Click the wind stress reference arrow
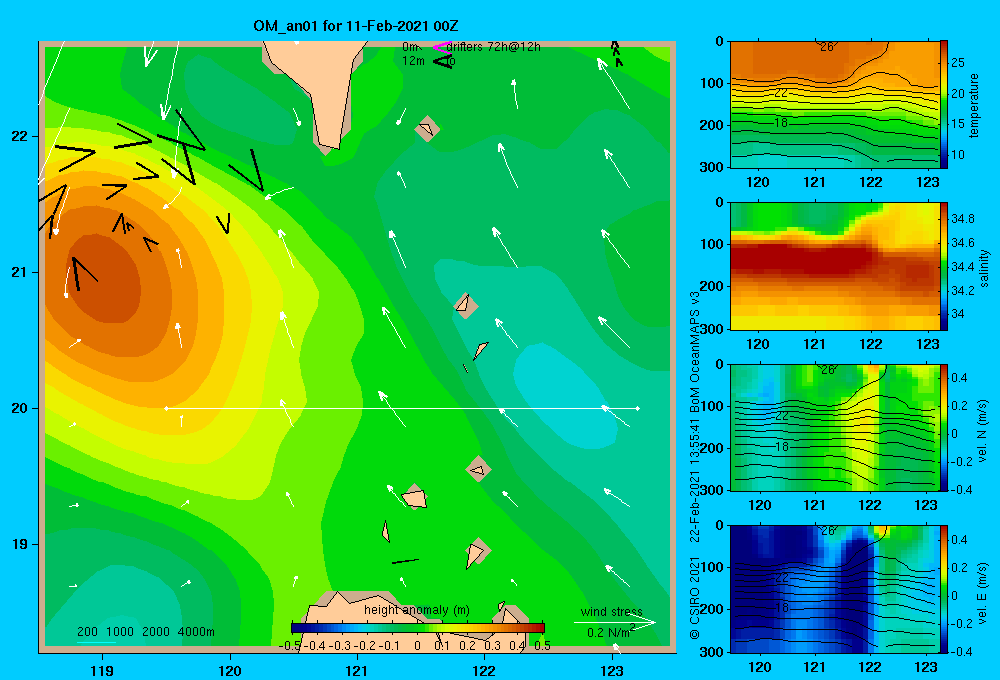The width and height of the screenshot is (1000, 680). (x=615, y=623)
